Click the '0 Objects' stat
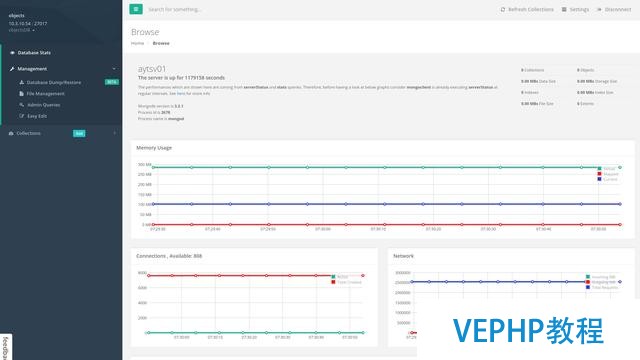This screenshot has height=360, width=640. pos(585,70)
